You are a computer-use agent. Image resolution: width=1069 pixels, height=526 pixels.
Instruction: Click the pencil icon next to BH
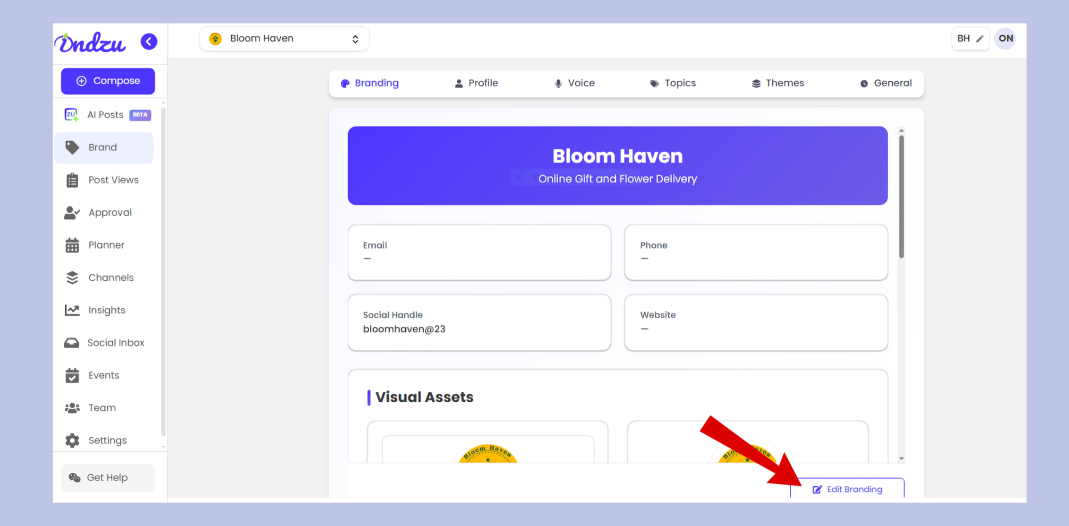980,39
